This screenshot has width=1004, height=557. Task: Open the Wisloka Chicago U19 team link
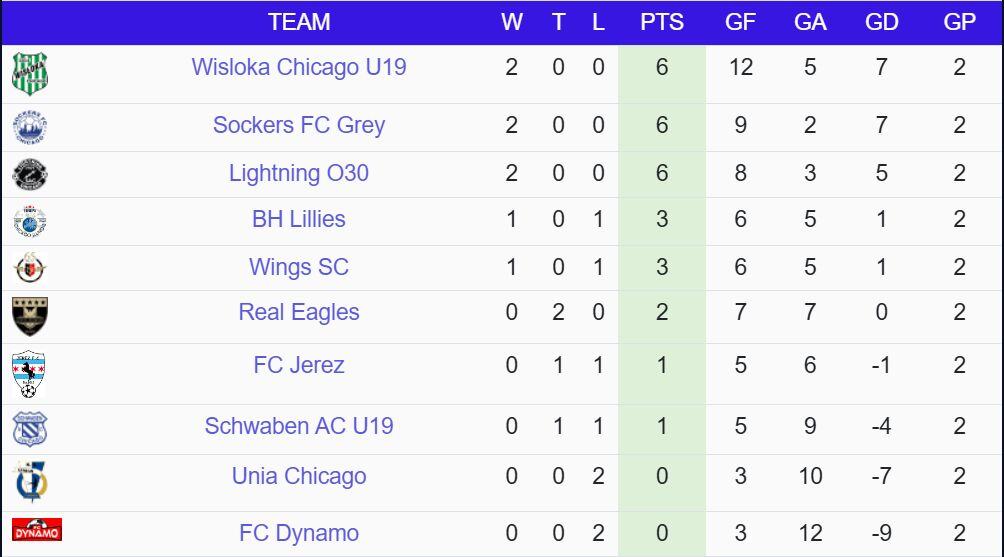[x=299, y=68]
